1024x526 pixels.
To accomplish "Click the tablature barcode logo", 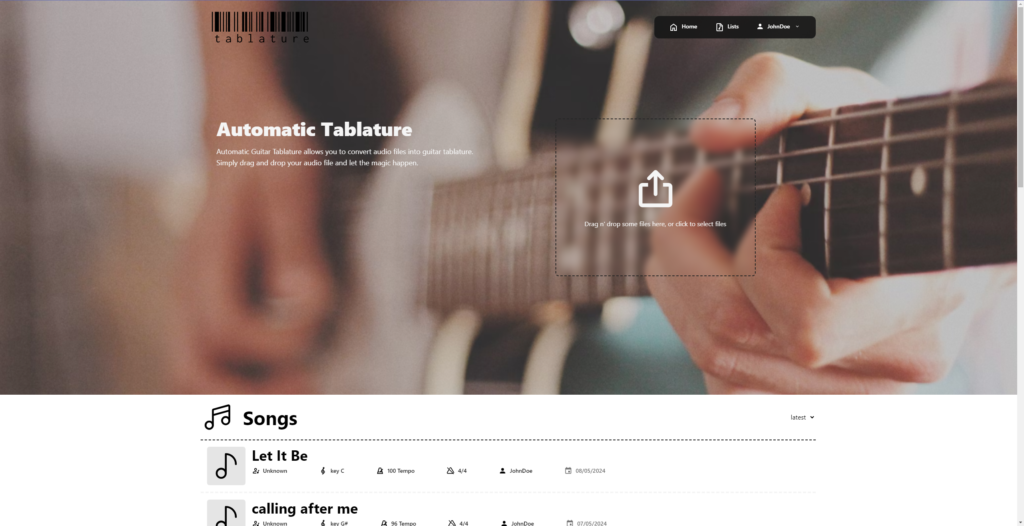I will (x=260, y=27).
